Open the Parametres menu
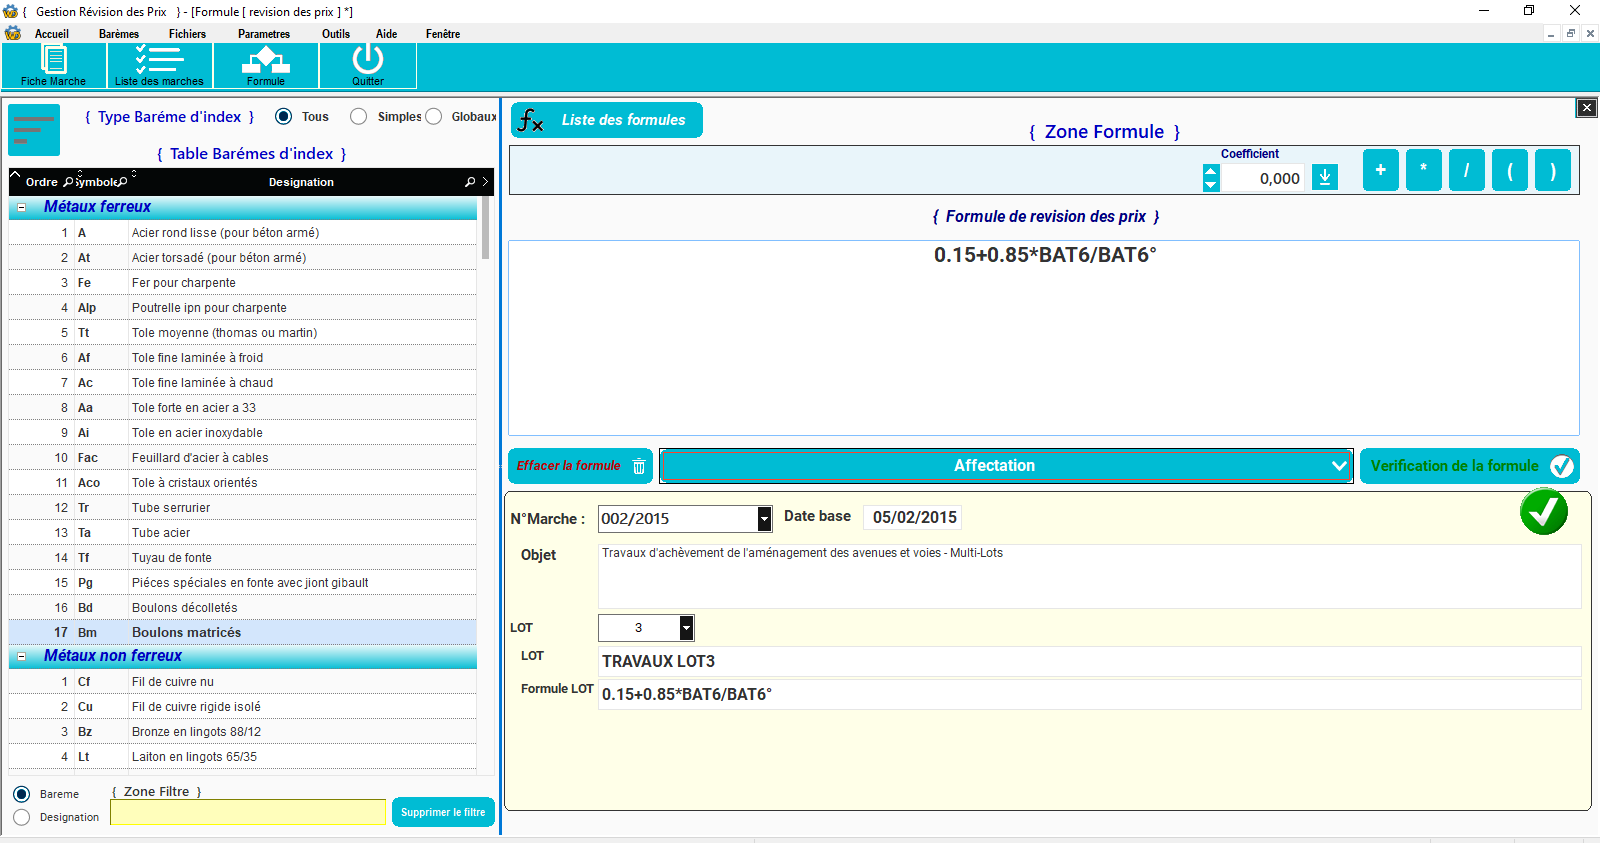 (264, 34)
